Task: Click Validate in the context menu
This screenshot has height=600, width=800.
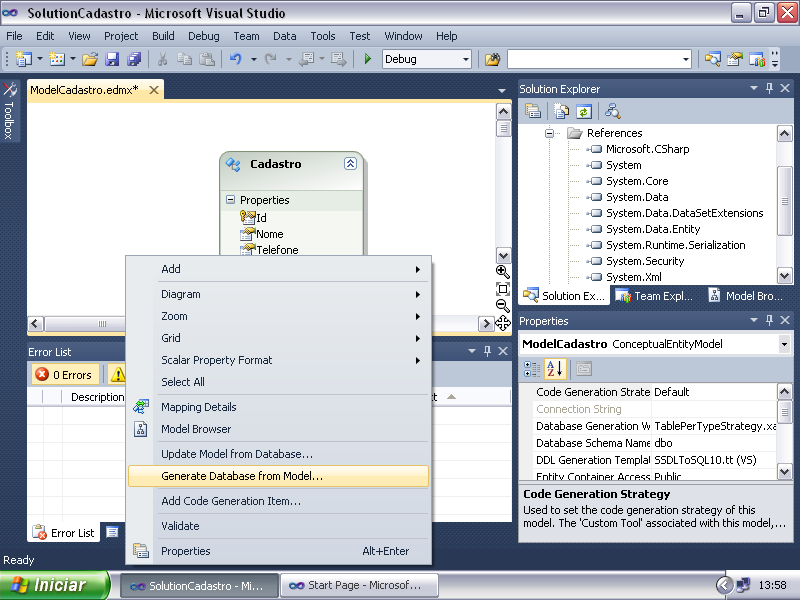Action: coord(278,526)
